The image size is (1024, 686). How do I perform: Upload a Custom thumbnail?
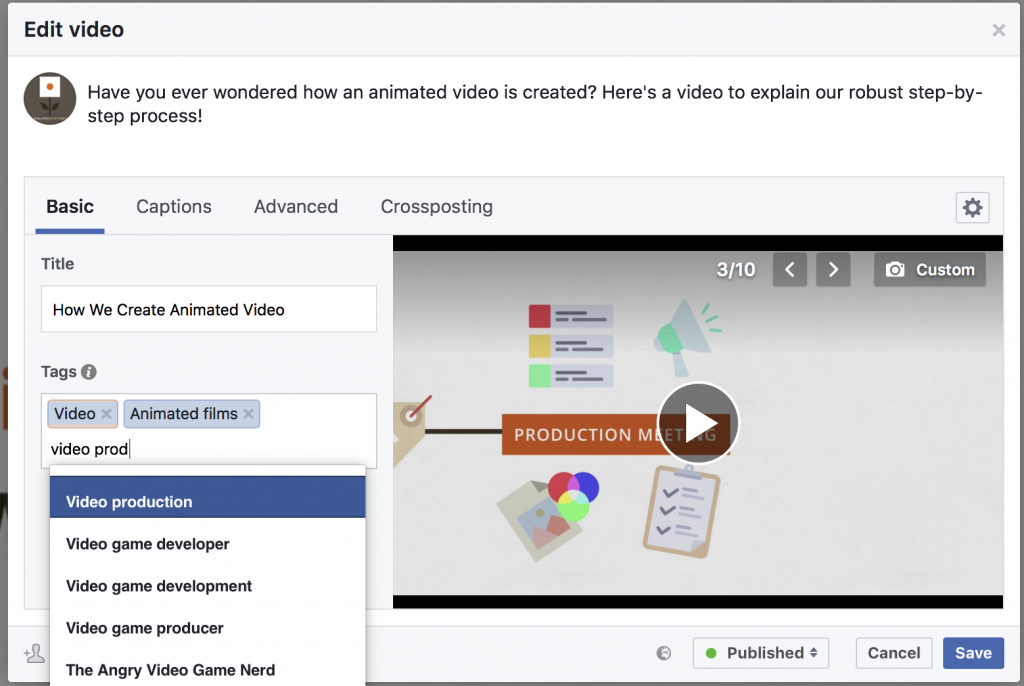pos(930,270)
